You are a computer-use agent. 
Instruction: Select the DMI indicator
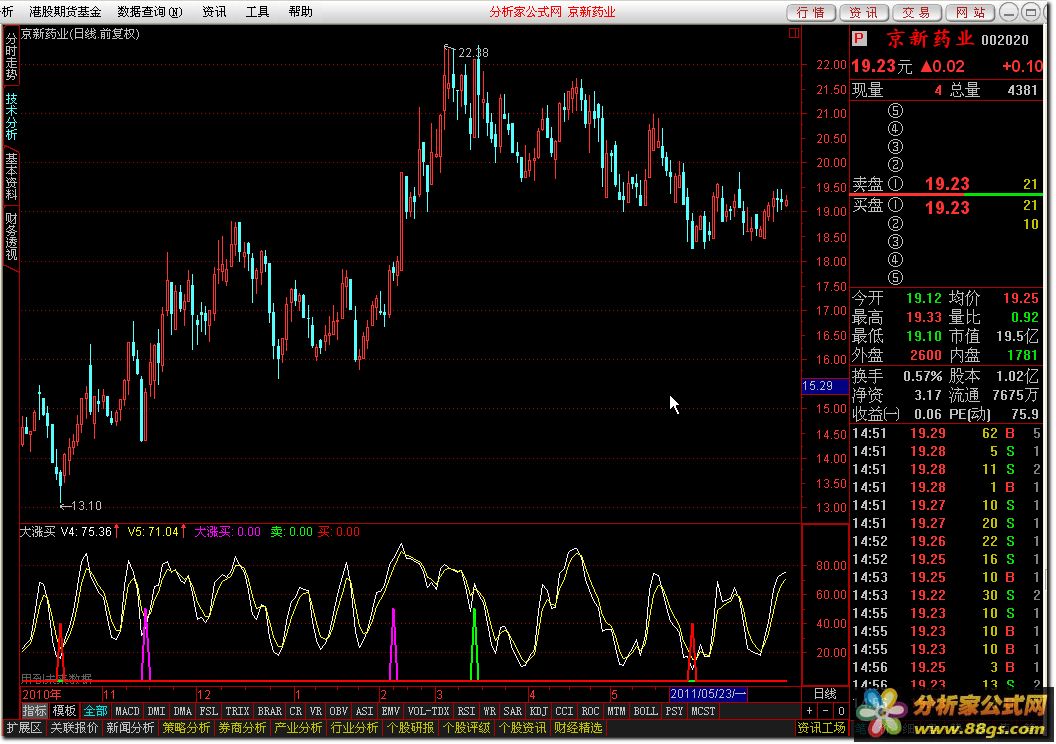click(x=156, y=711)
